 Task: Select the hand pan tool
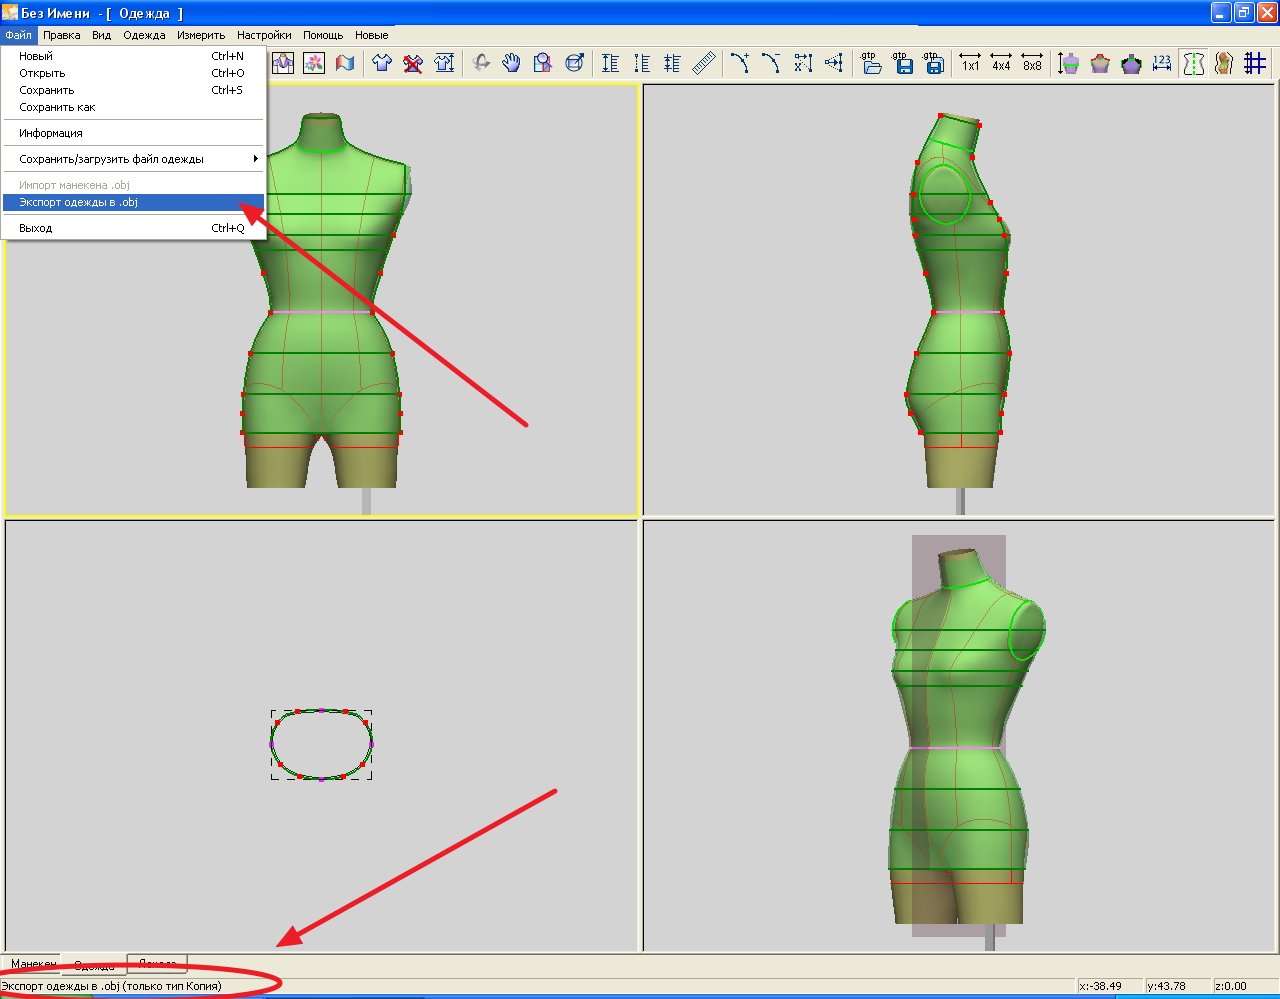(x=512, y=63)
